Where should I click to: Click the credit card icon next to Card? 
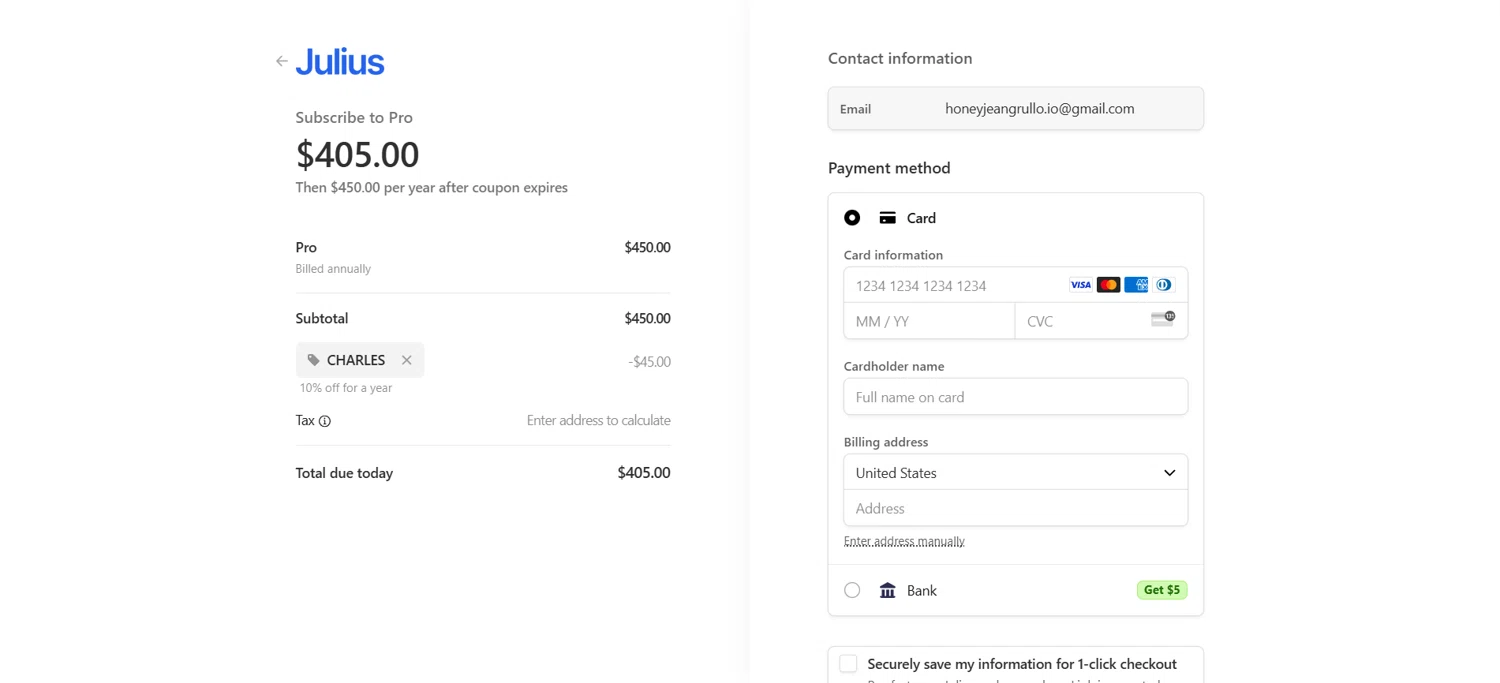tap(887, 218)
